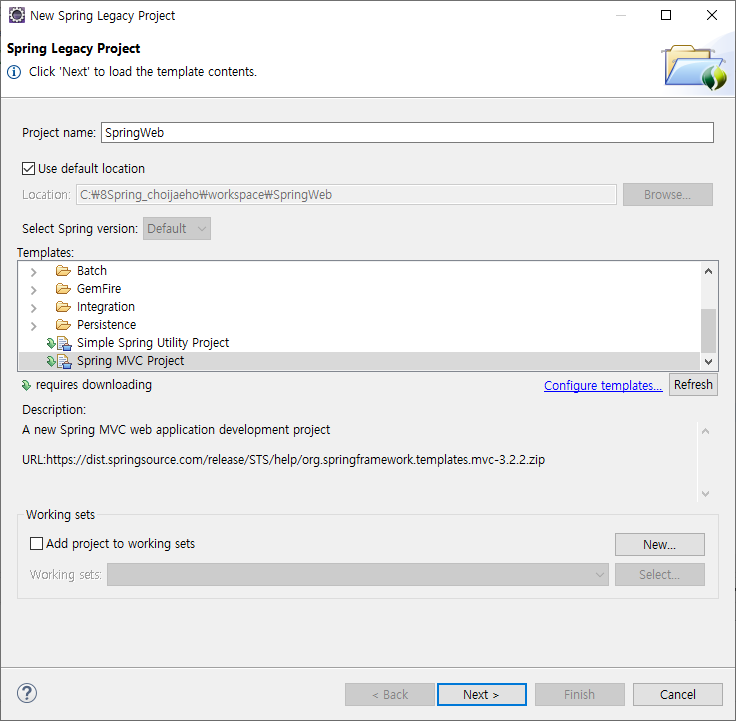Viewport: 736px width, 721px height.
Task: Click the Cancel button
Action: 677,694
